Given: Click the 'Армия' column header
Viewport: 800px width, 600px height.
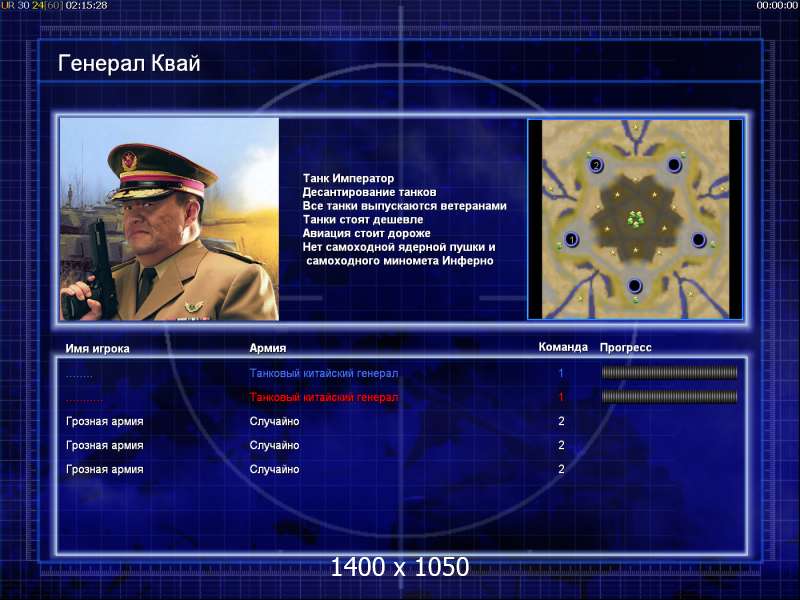Looking at the screenshot, I should (x=268, y=348).
